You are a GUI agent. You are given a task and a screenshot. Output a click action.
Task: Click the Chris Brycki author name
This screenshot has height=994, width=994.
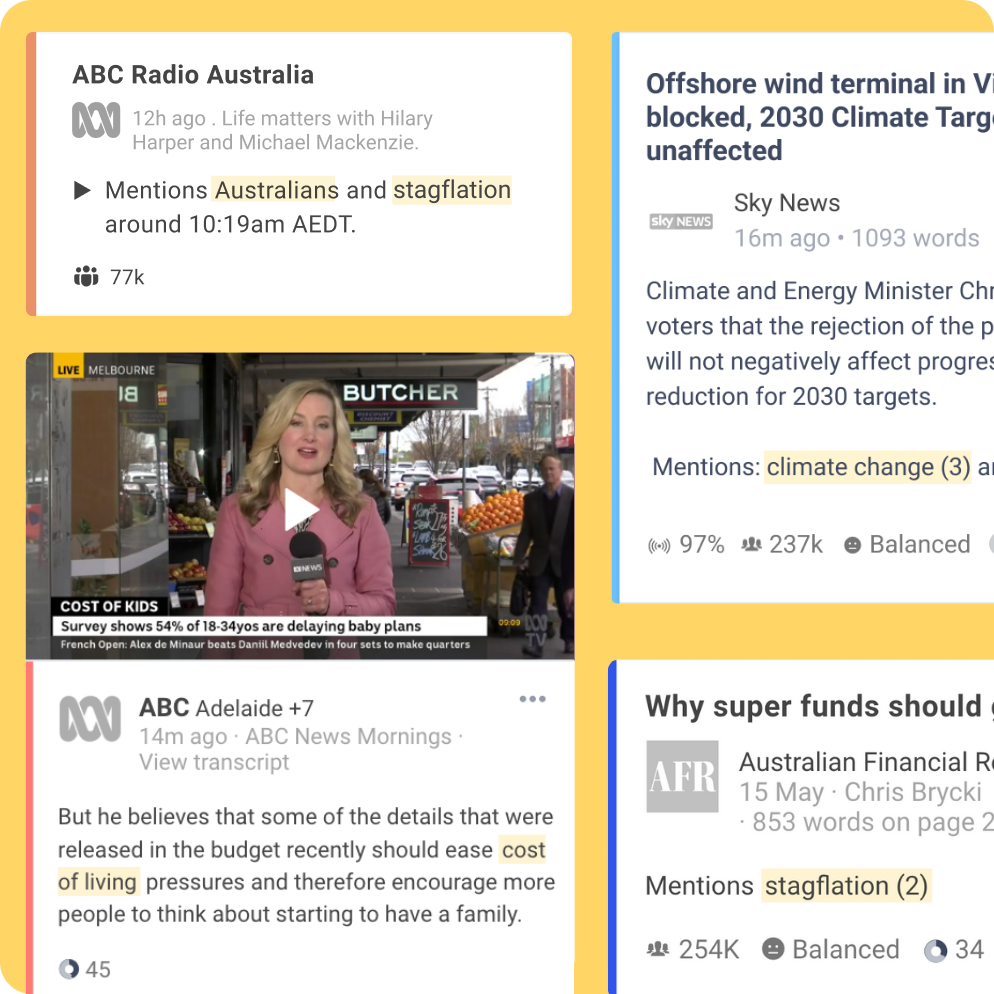(x=913, y=792)
